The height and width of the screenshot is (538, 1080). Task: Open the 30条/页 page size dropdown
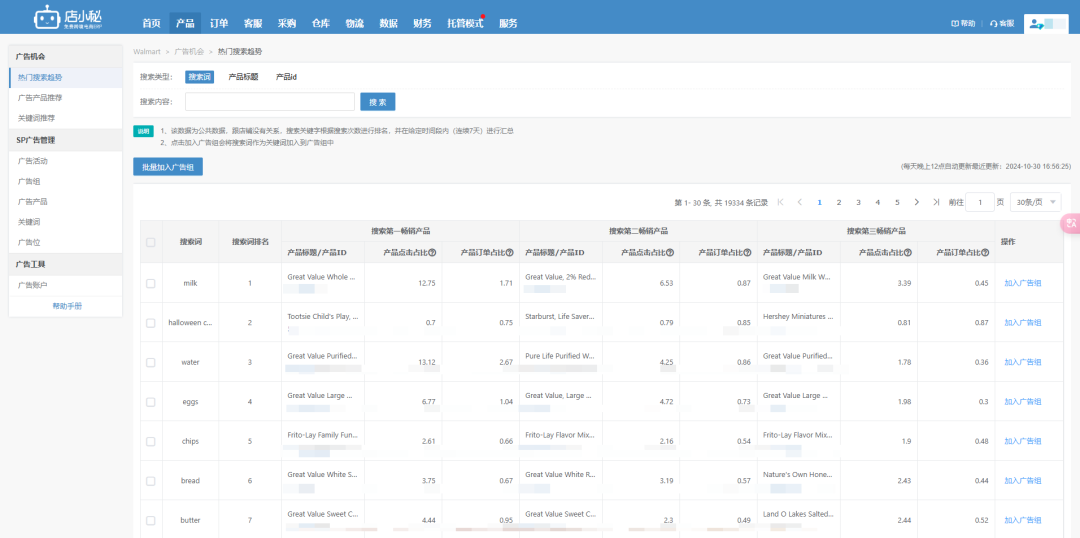(x=1035, y=203)
